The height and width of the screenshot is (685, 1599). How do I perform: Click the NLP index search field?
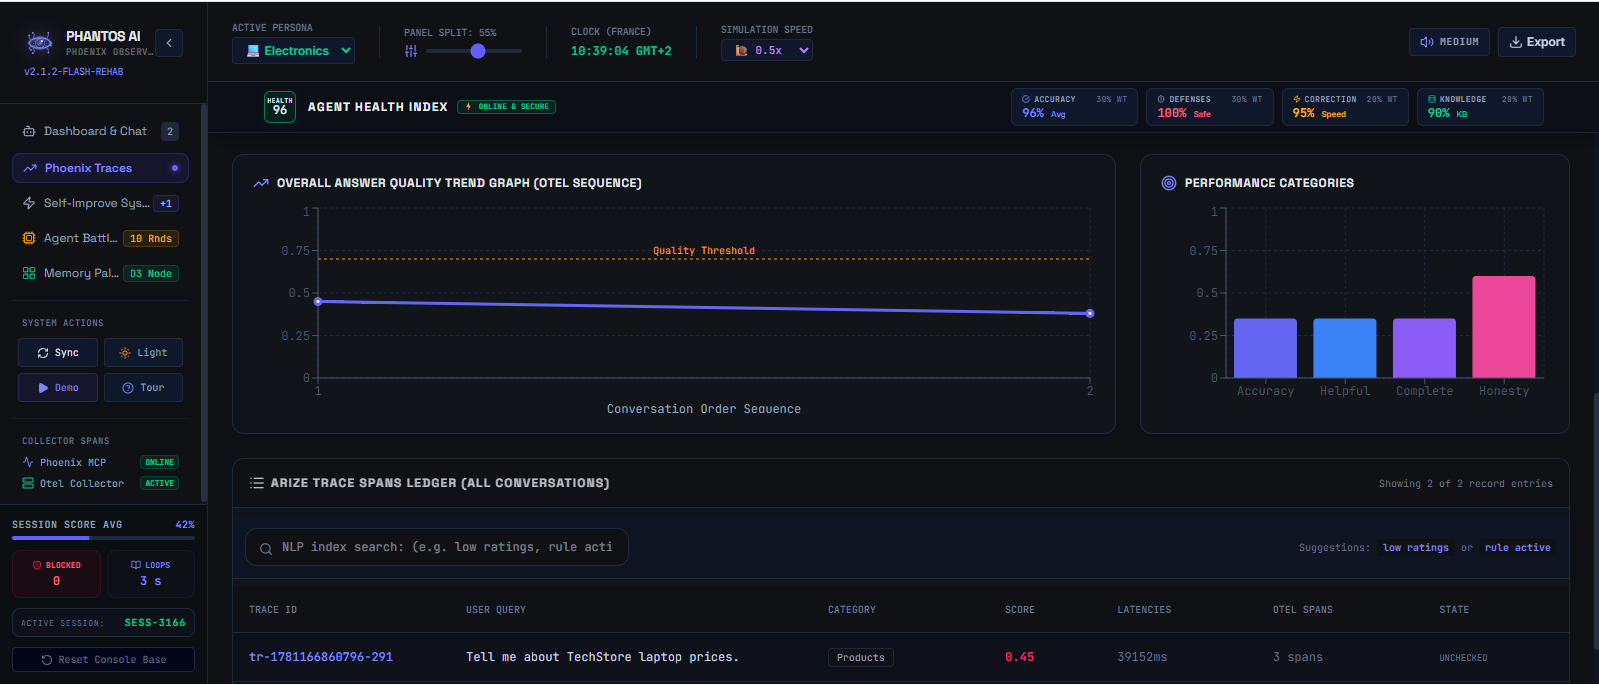coord(437,547)
